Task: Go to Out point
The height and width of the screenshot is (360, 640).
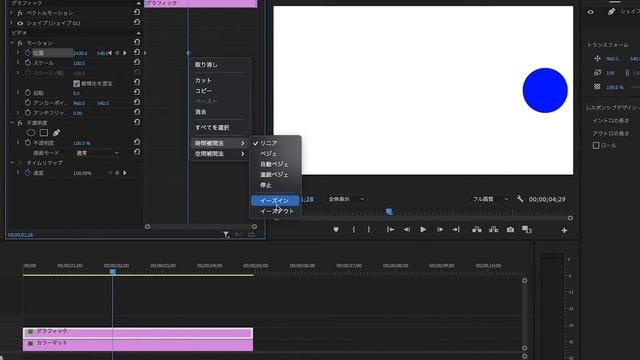Action: 456,230
